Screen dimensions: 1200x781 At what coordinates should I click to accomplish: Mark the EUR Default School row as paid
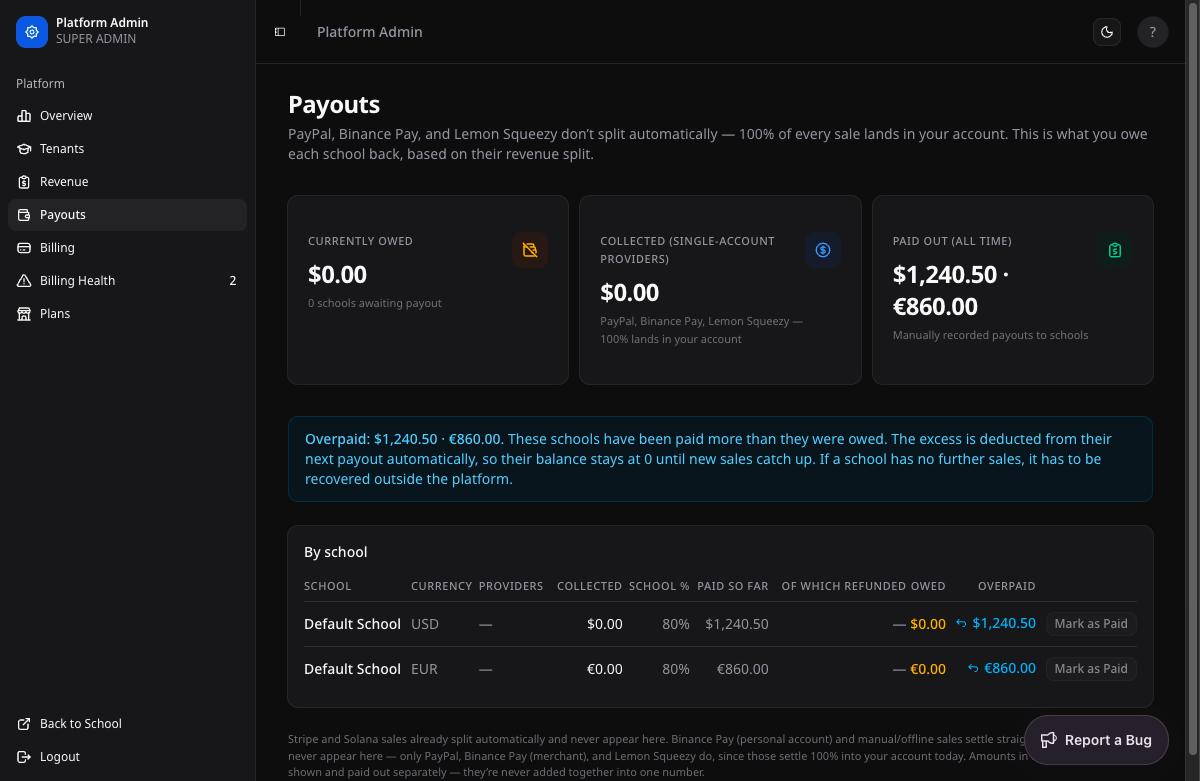click(x=1091, y=668)
